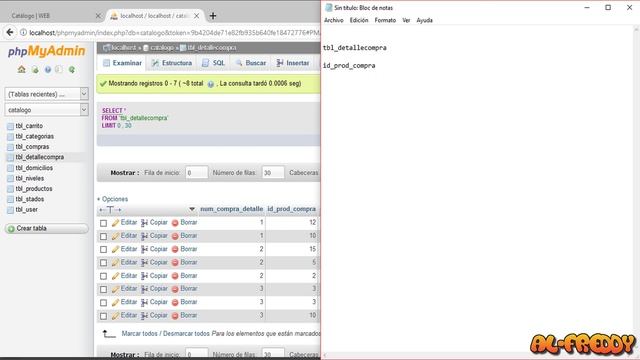Check the second row with num_compra_detalle 3

click(x=103, y=303)
